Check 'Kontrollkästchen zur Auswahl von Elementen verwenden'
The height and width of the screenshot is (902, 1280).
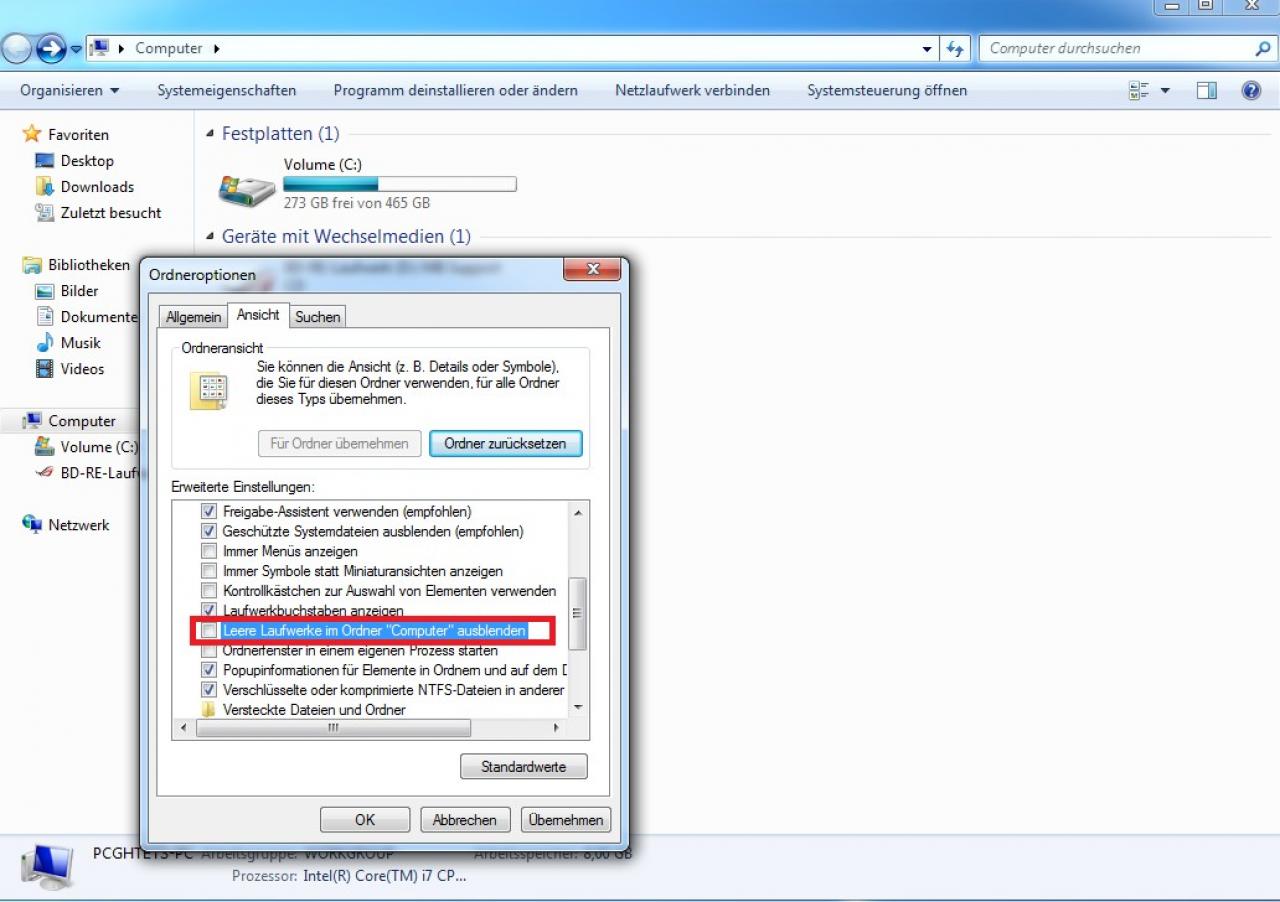coord(209,591)
